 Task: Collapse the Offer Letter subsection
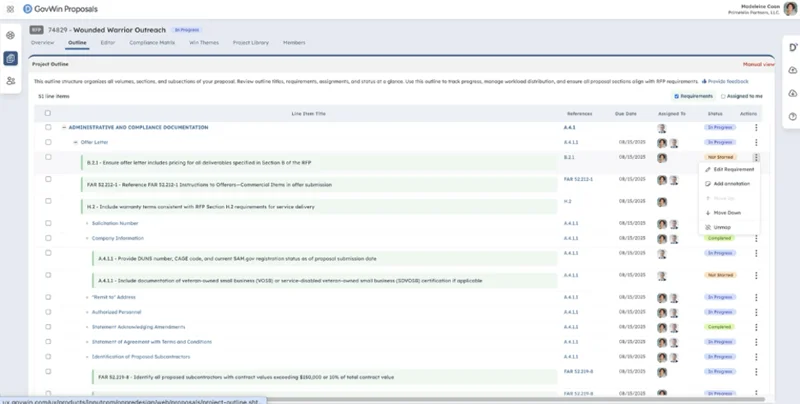(76, 142)
